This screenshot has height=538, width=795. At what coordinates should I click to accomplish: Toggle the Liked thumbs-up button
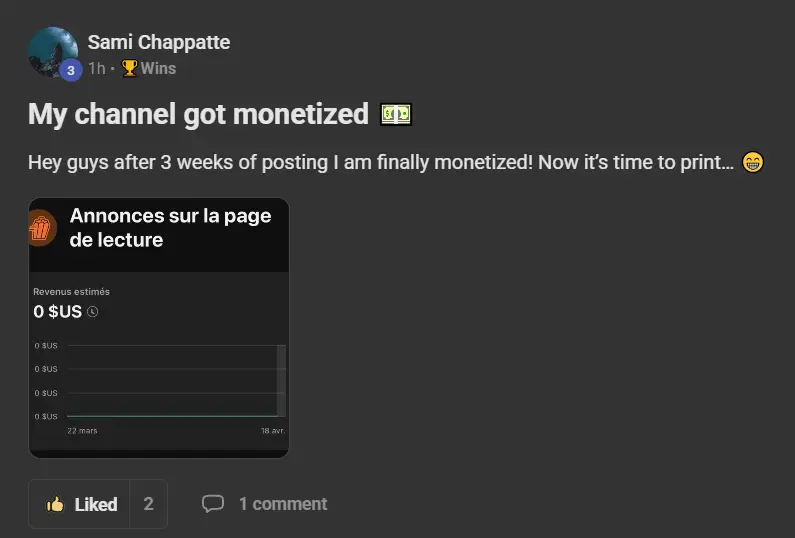pos(80,504)
